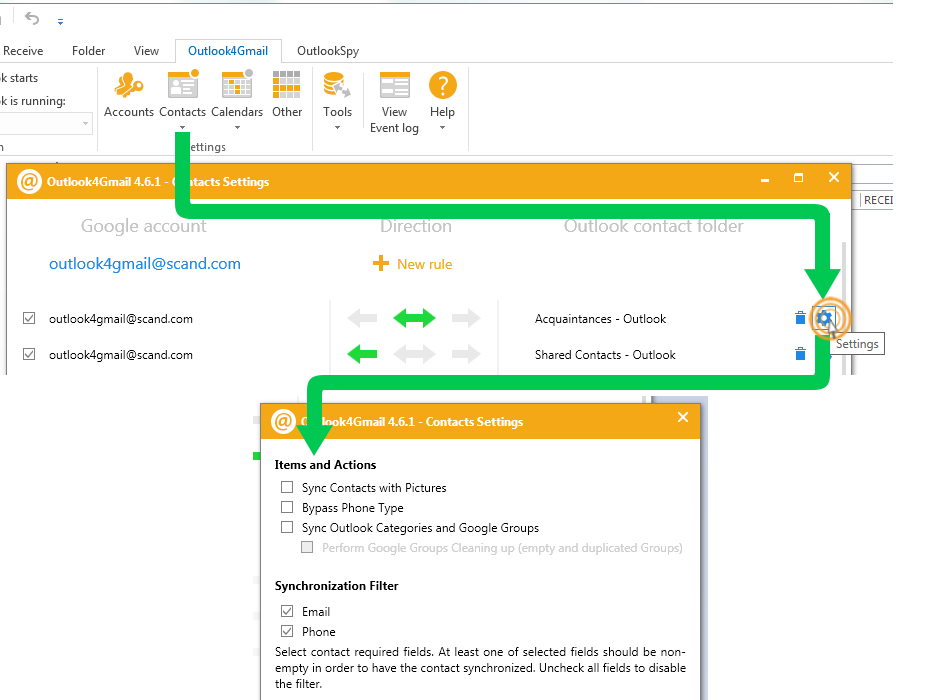The width and height of the screenshot is (935, 700).
Task: Enable Sync Contacts with Pictures
Action: click(287, 487)
